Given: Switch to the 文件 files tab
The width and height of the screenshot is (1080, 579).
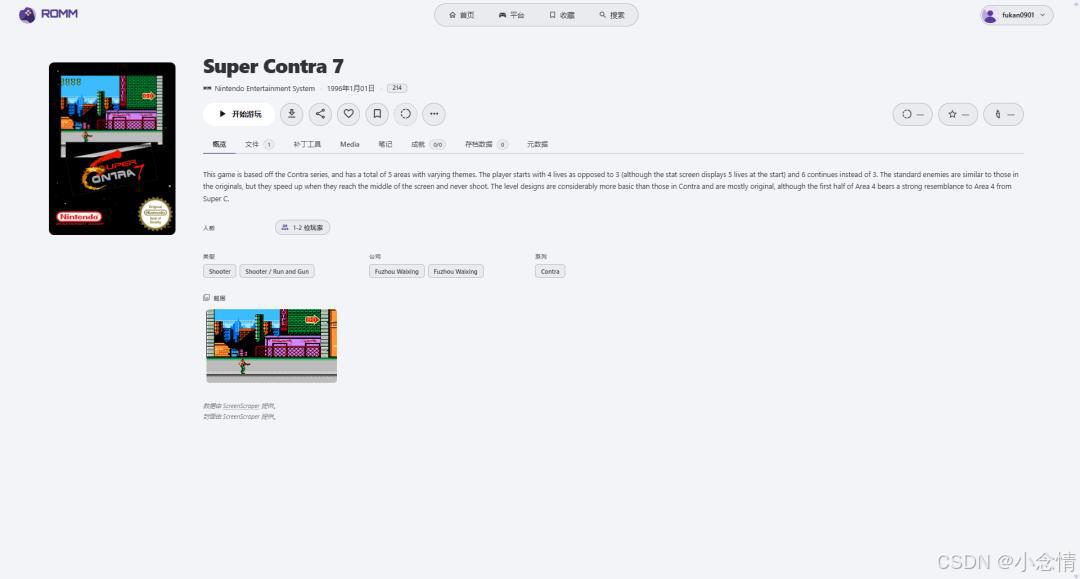Looking at the screenshot, I should tap(259, 145).
